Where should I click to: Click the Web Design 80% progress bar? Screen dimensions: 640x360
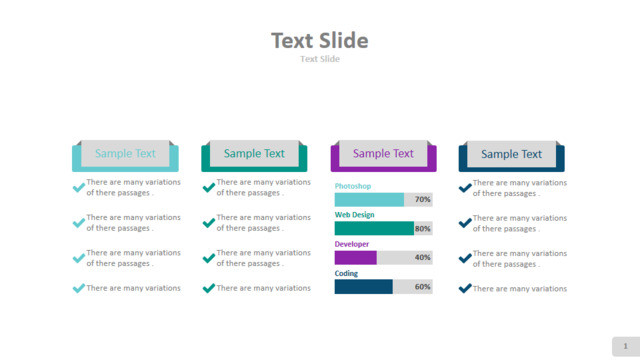point(384,229)
